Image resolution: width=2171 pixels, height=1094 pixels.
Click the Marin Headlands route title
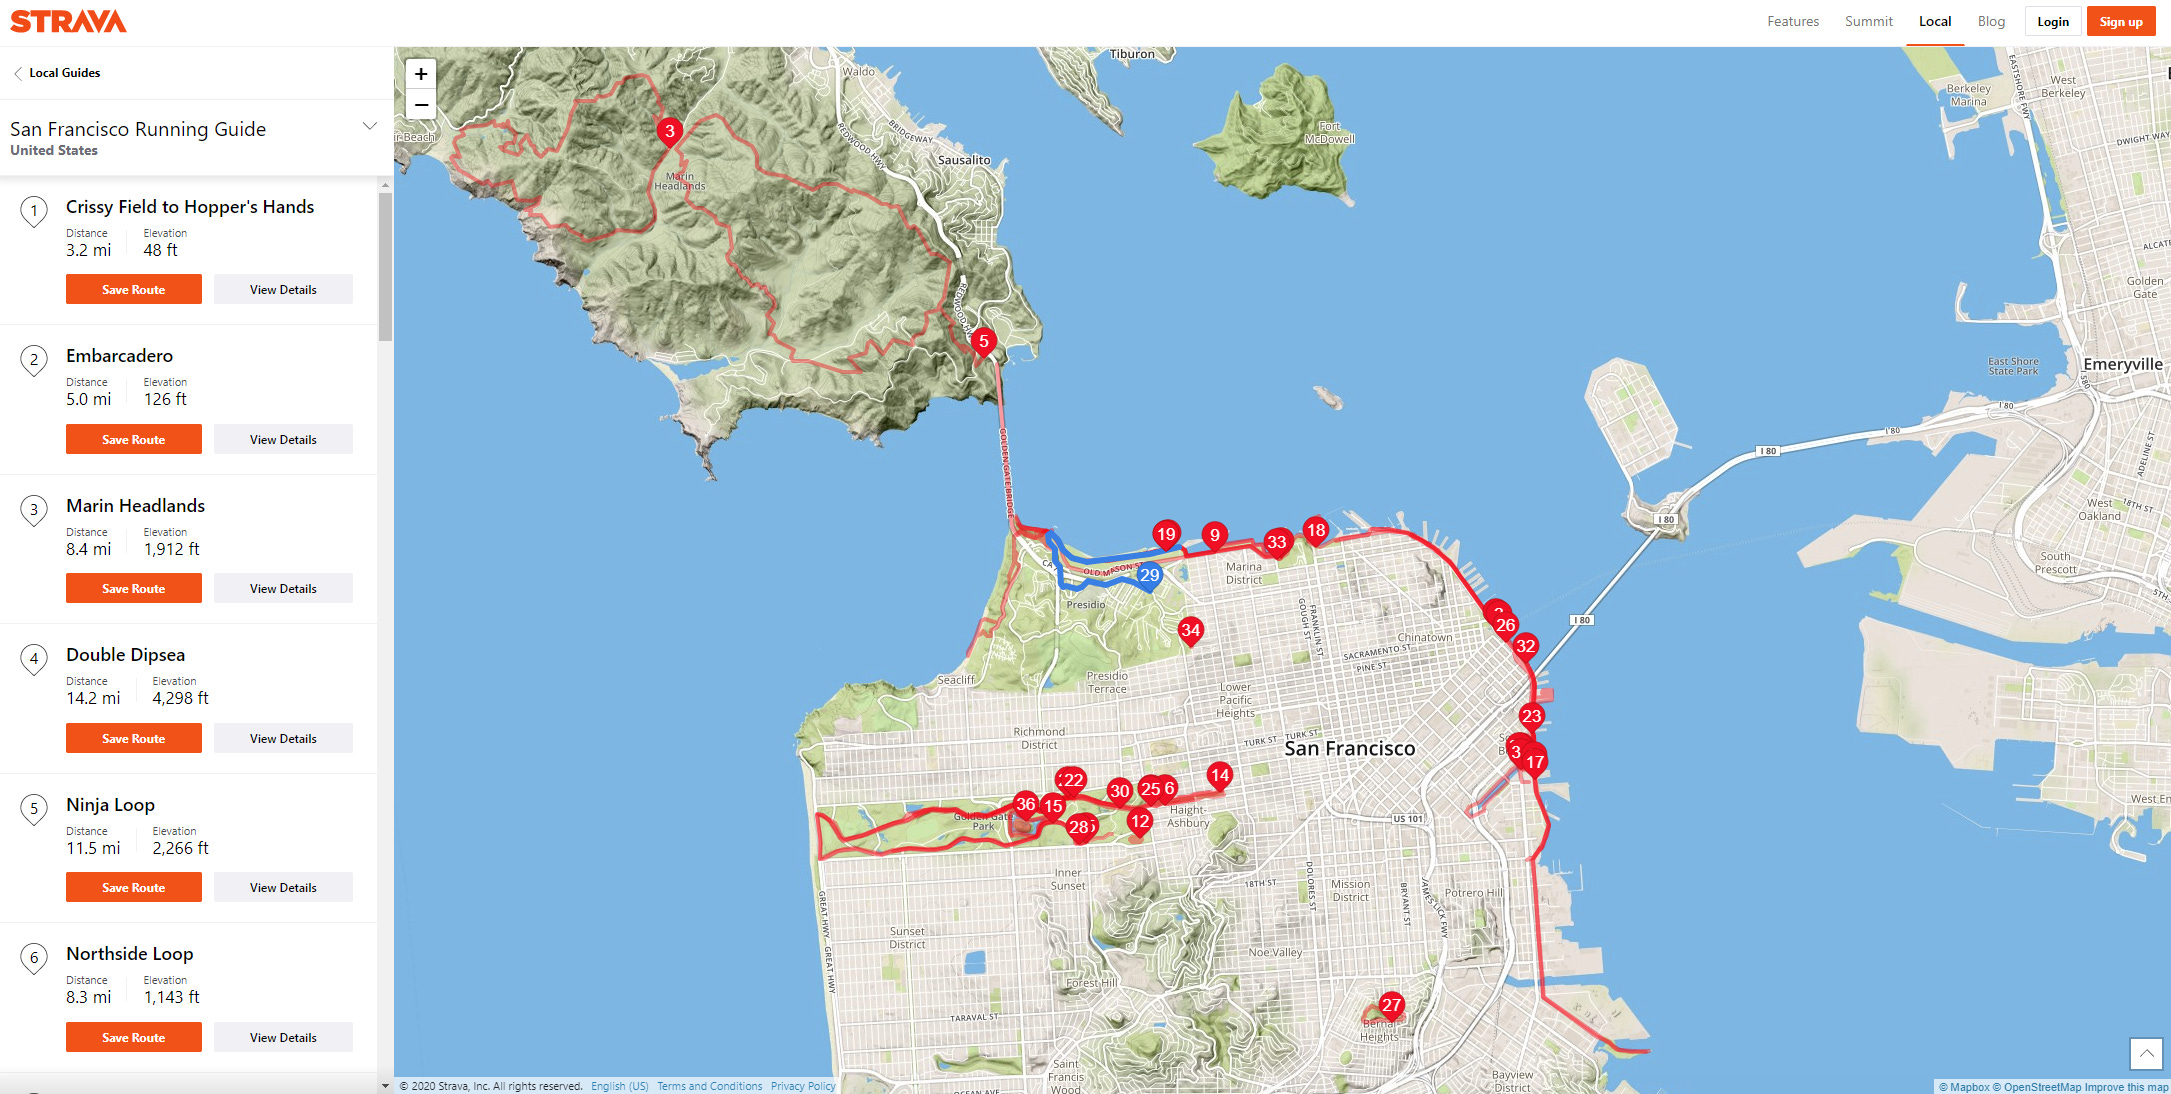click(135, 506)
